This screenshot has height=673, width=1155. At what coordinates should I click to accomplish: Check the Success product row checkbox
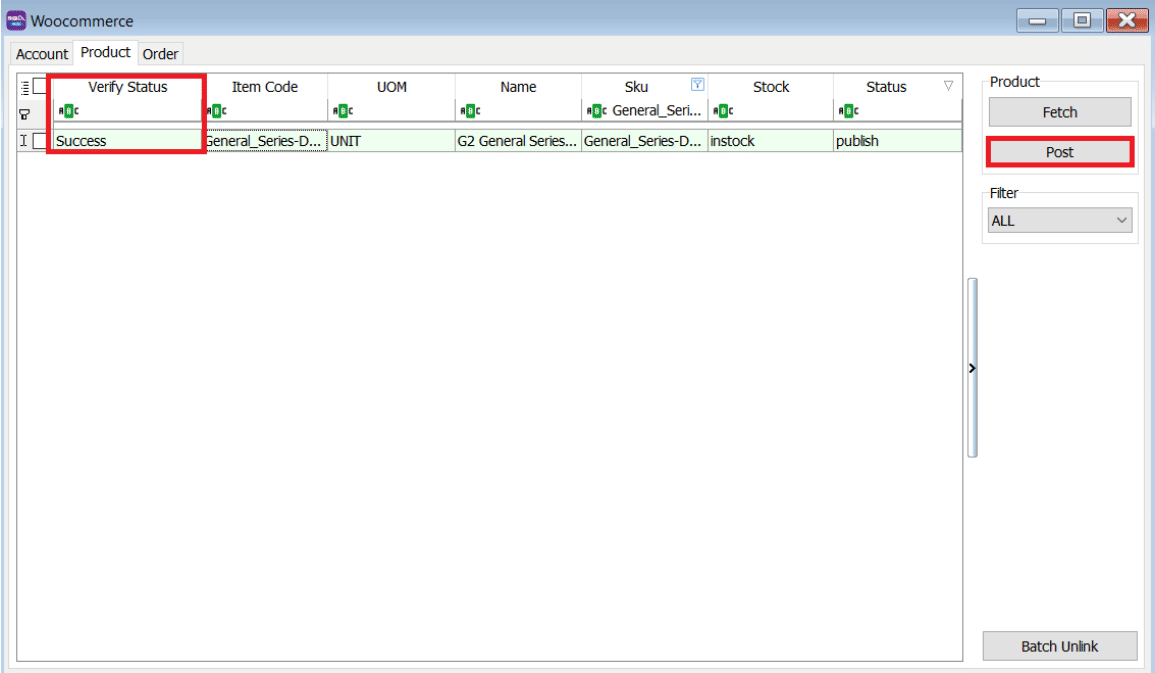click(x=40, y=141)
